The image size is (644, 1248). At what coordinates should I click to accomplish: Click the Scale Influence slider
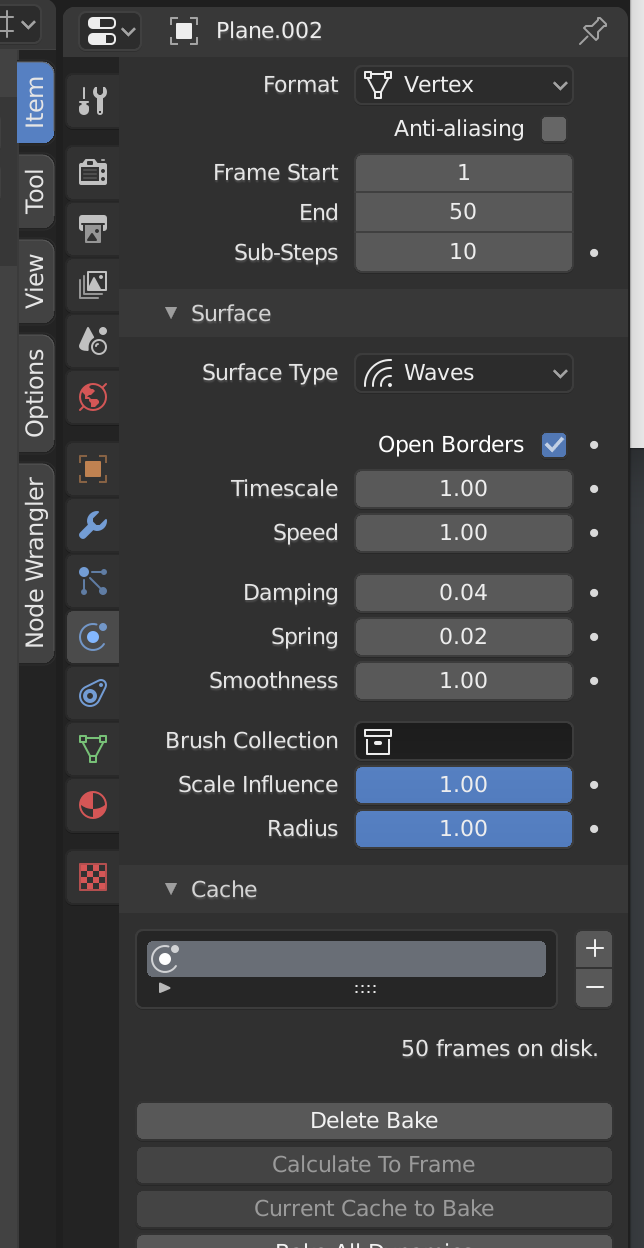463,785
